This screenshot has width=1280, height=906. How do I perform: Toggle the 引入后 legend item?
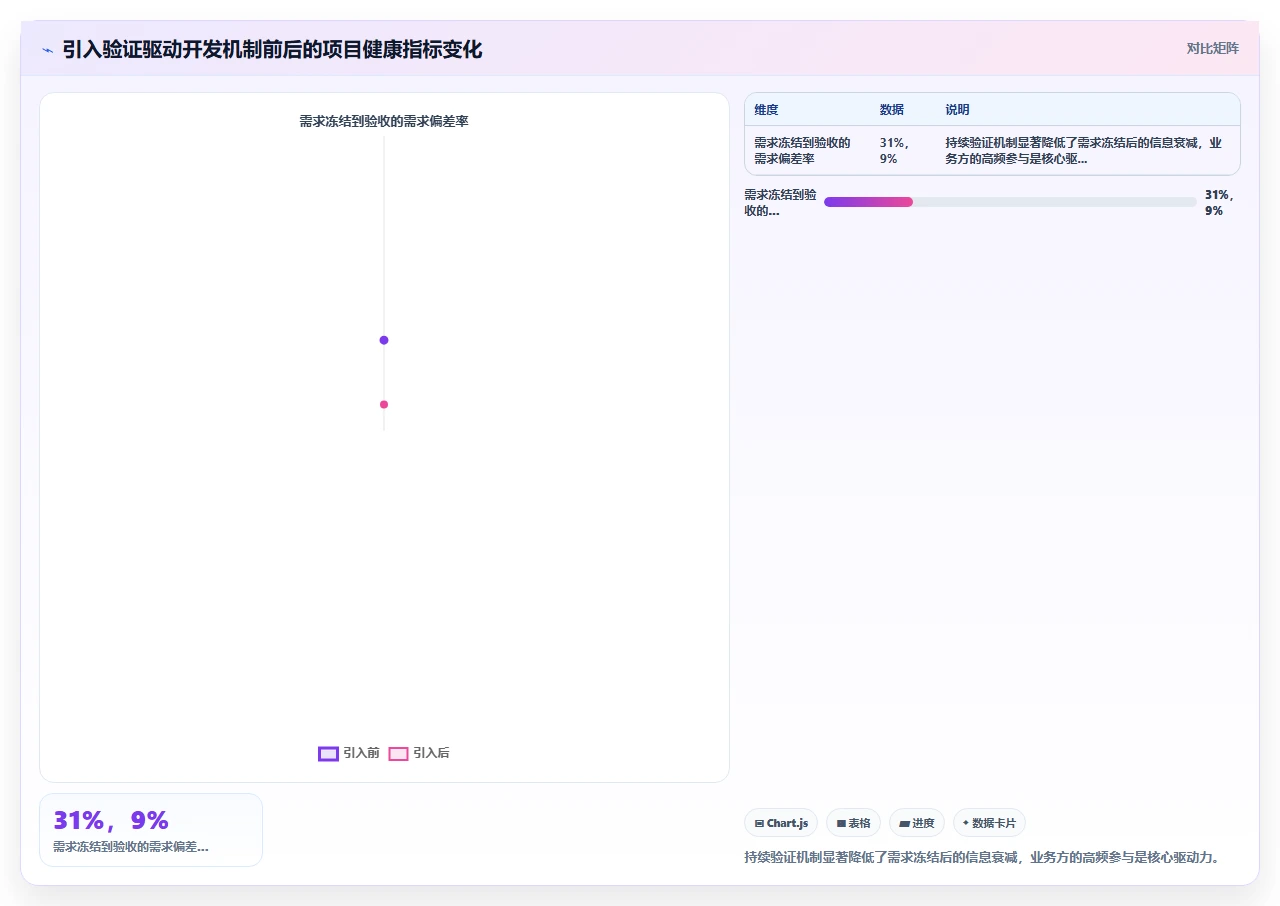pyautogui.click(x=419, y=753)
